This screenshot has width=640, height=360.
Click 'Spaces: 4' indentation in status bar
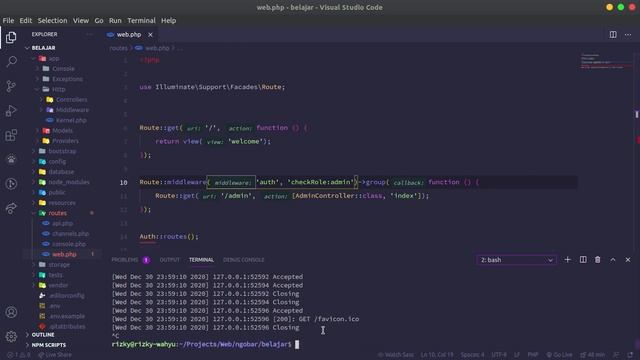click(472, 355)
